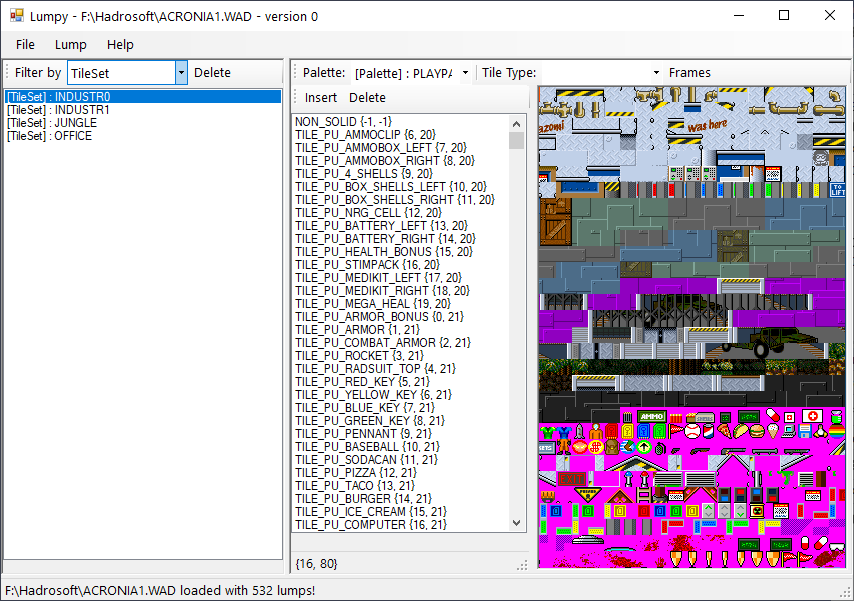Choose the pizza slice tile
Image resolution: width=854 pixels, height=601 pixels.
(x=724, y=431)
